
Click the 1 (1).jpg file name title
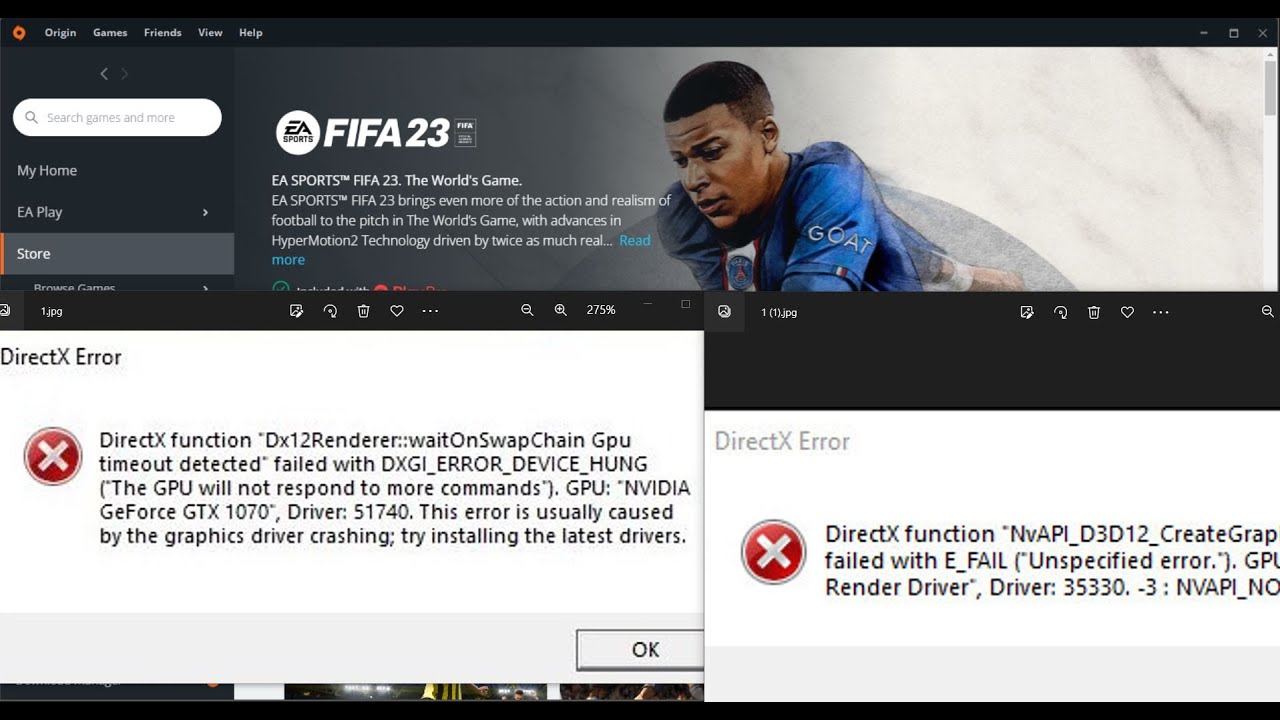[779, 312]
